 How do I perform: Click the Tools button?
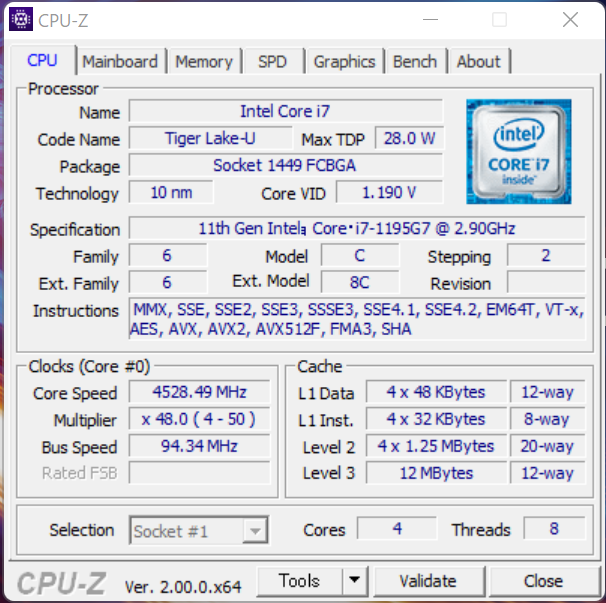[300, 581]
